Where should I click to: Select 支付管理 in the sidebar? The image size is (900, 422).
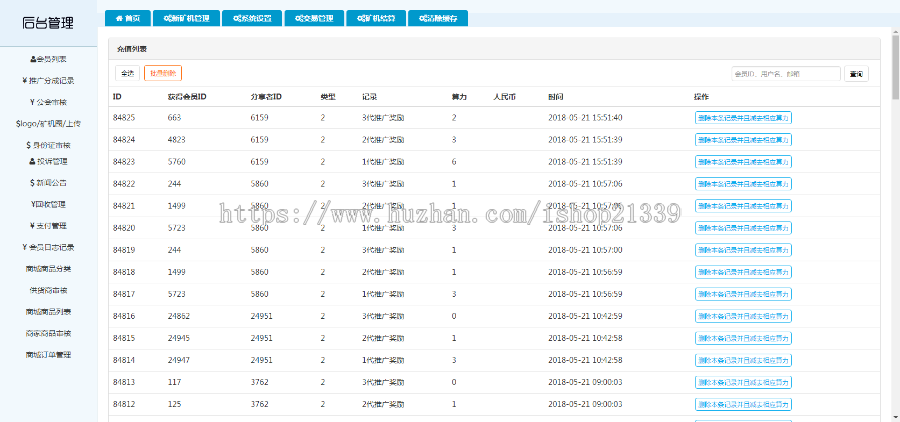(49, 226)
